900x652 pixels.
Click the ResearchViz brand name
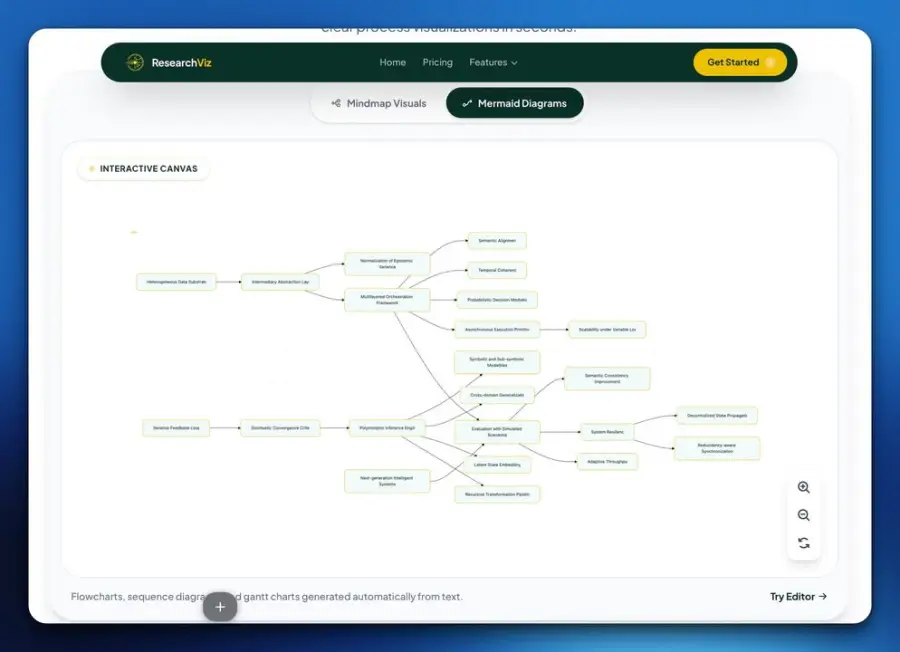click(x=181, y=63)
